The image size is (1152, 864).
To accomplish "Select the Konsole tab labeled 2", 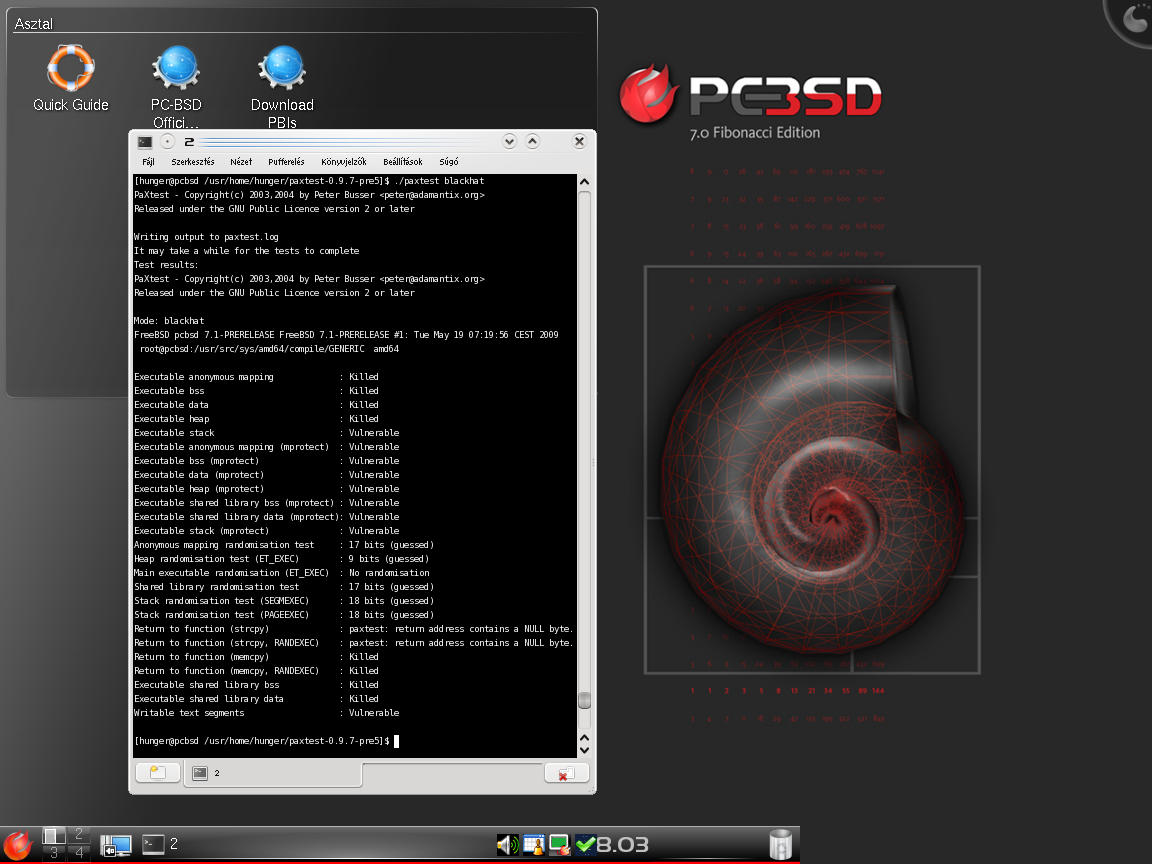I will click(272, 773).
